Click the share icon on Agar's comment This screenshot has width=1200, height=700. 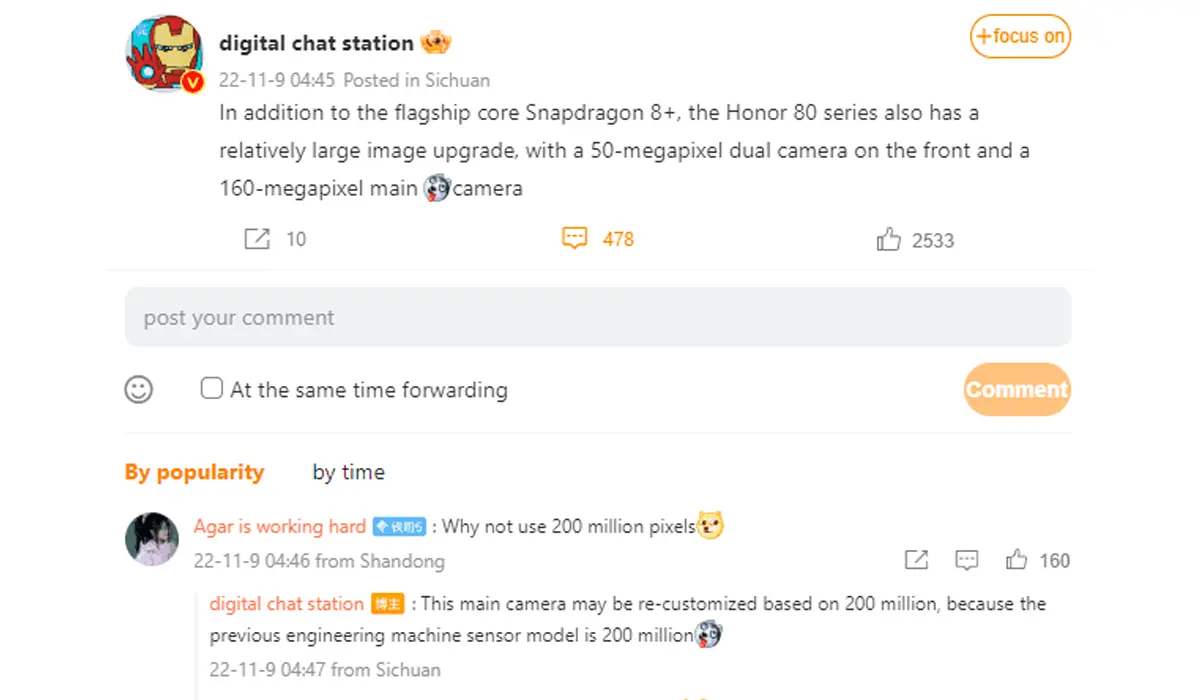[916, 560]
